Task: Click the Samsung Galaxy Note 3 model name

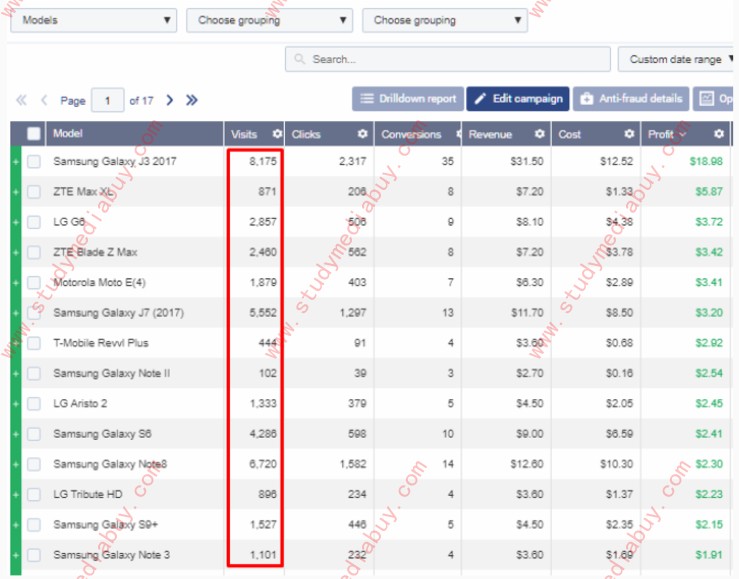Action: click(x=111, y=555)
